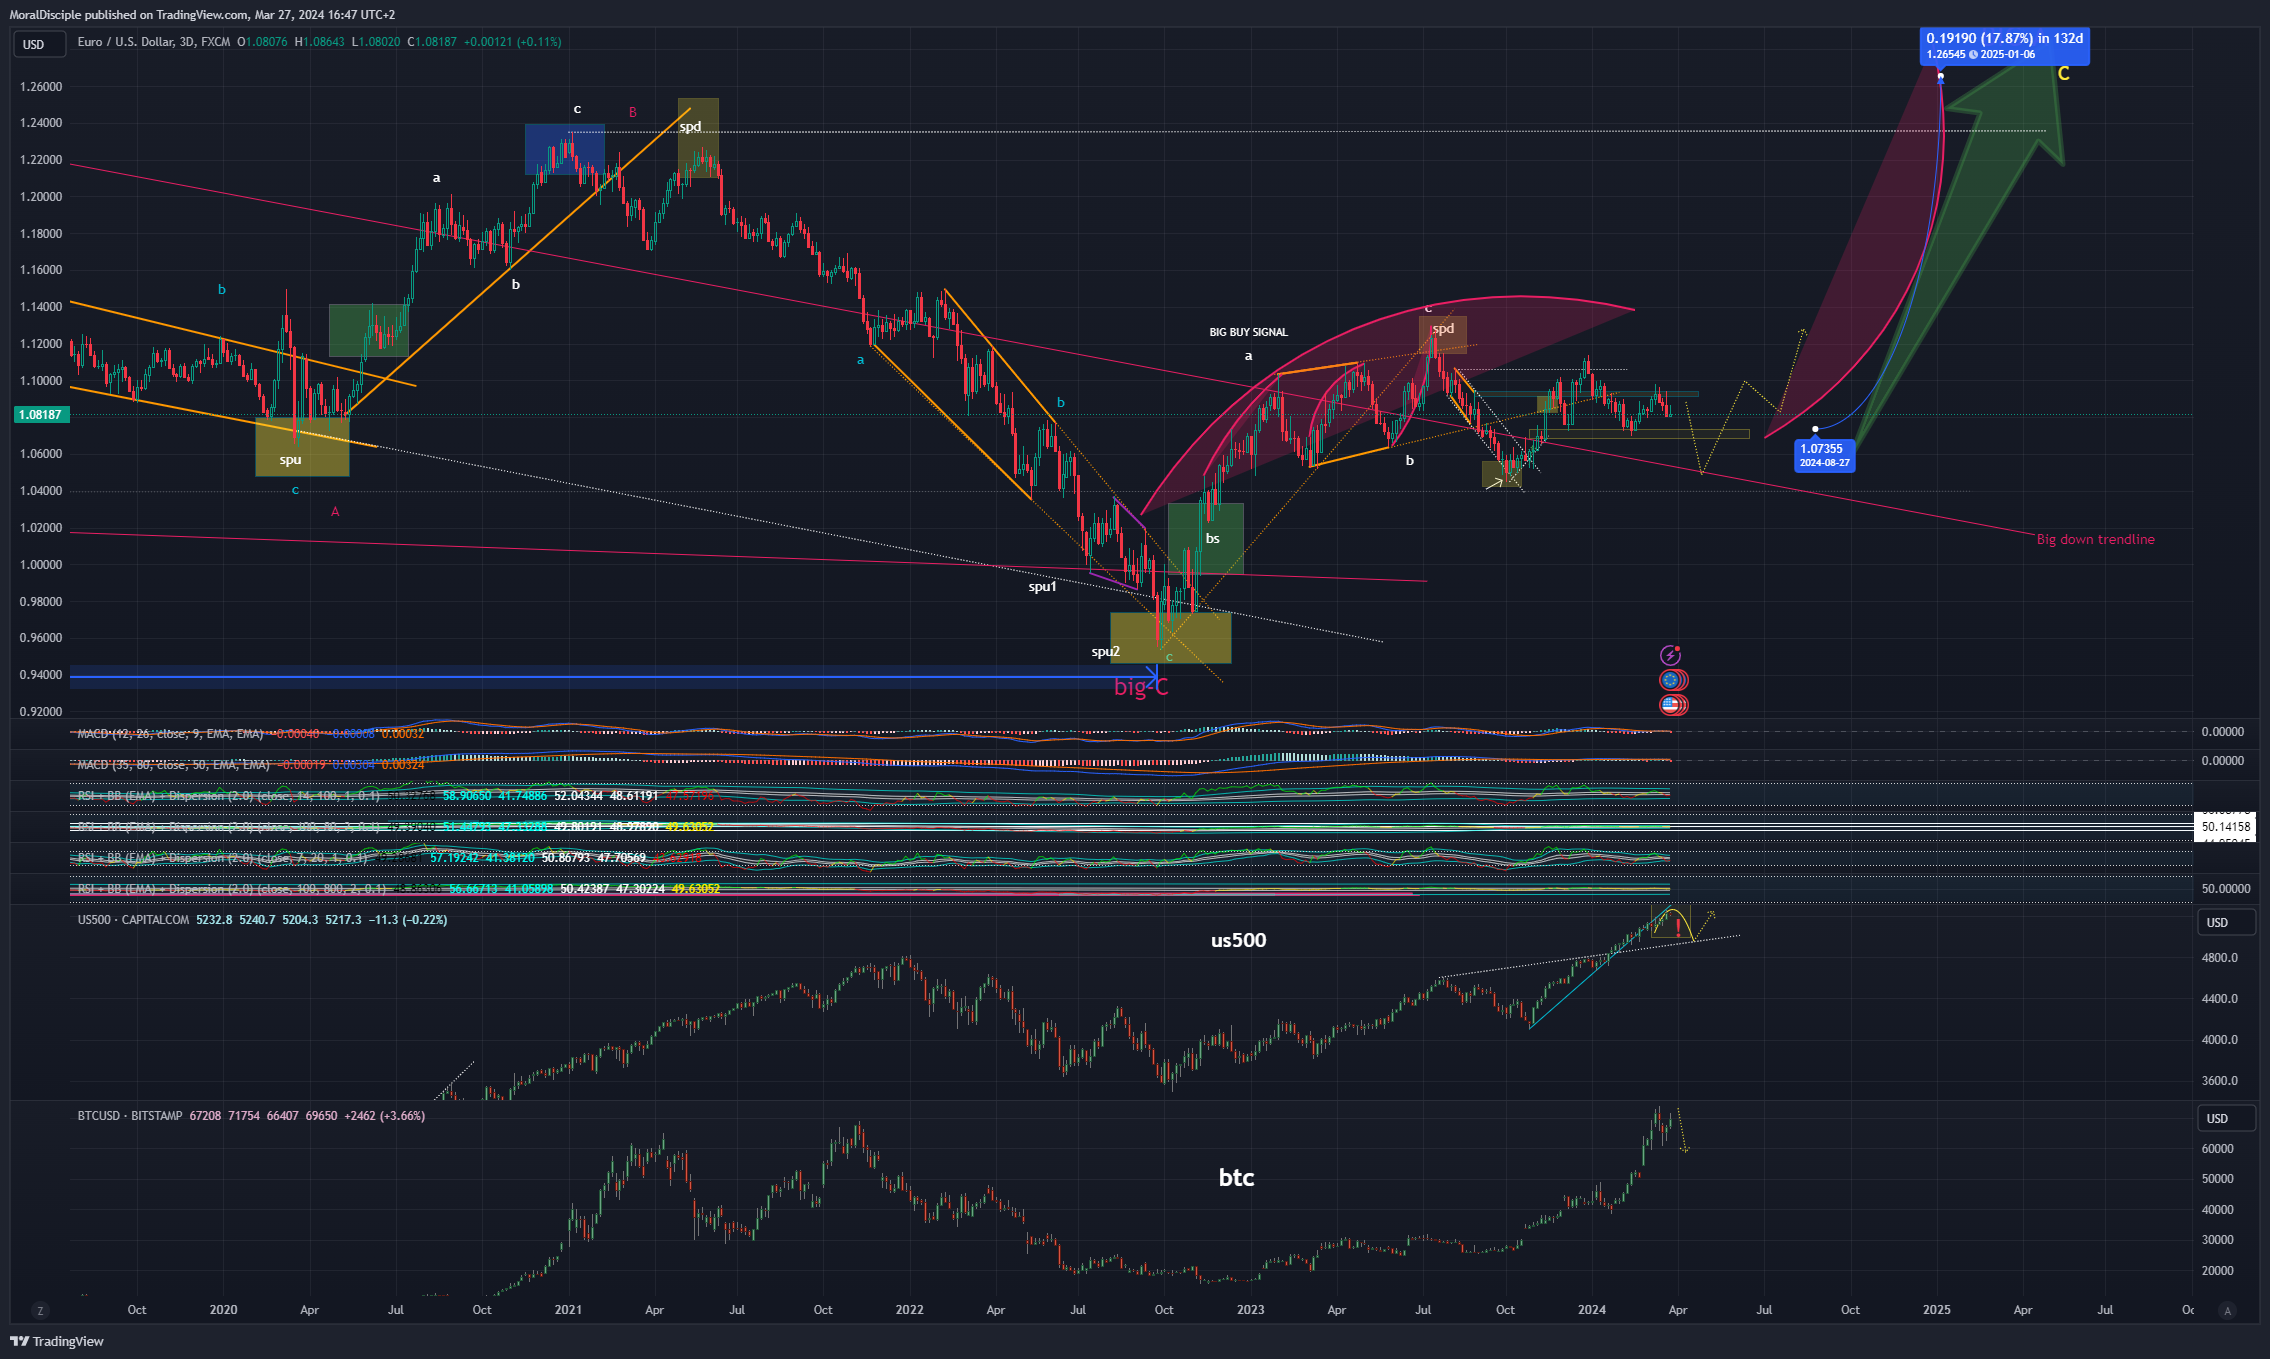
Task: Click the 50.00000 value on RSI scale
Action: click(x=2226, y=889)
